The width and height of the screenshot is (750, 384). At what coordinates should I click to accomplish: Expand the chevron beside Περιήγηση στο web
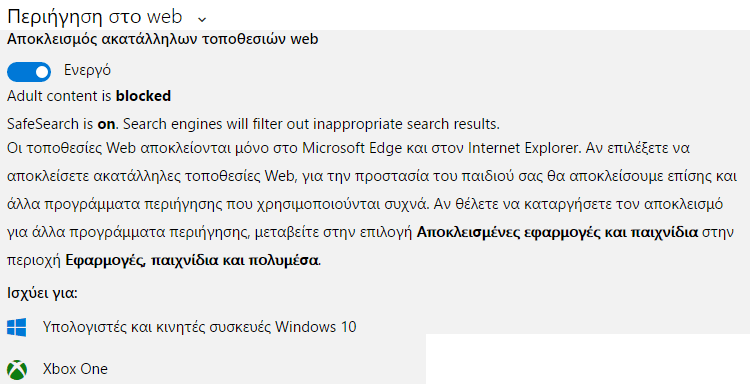(202, 19)
